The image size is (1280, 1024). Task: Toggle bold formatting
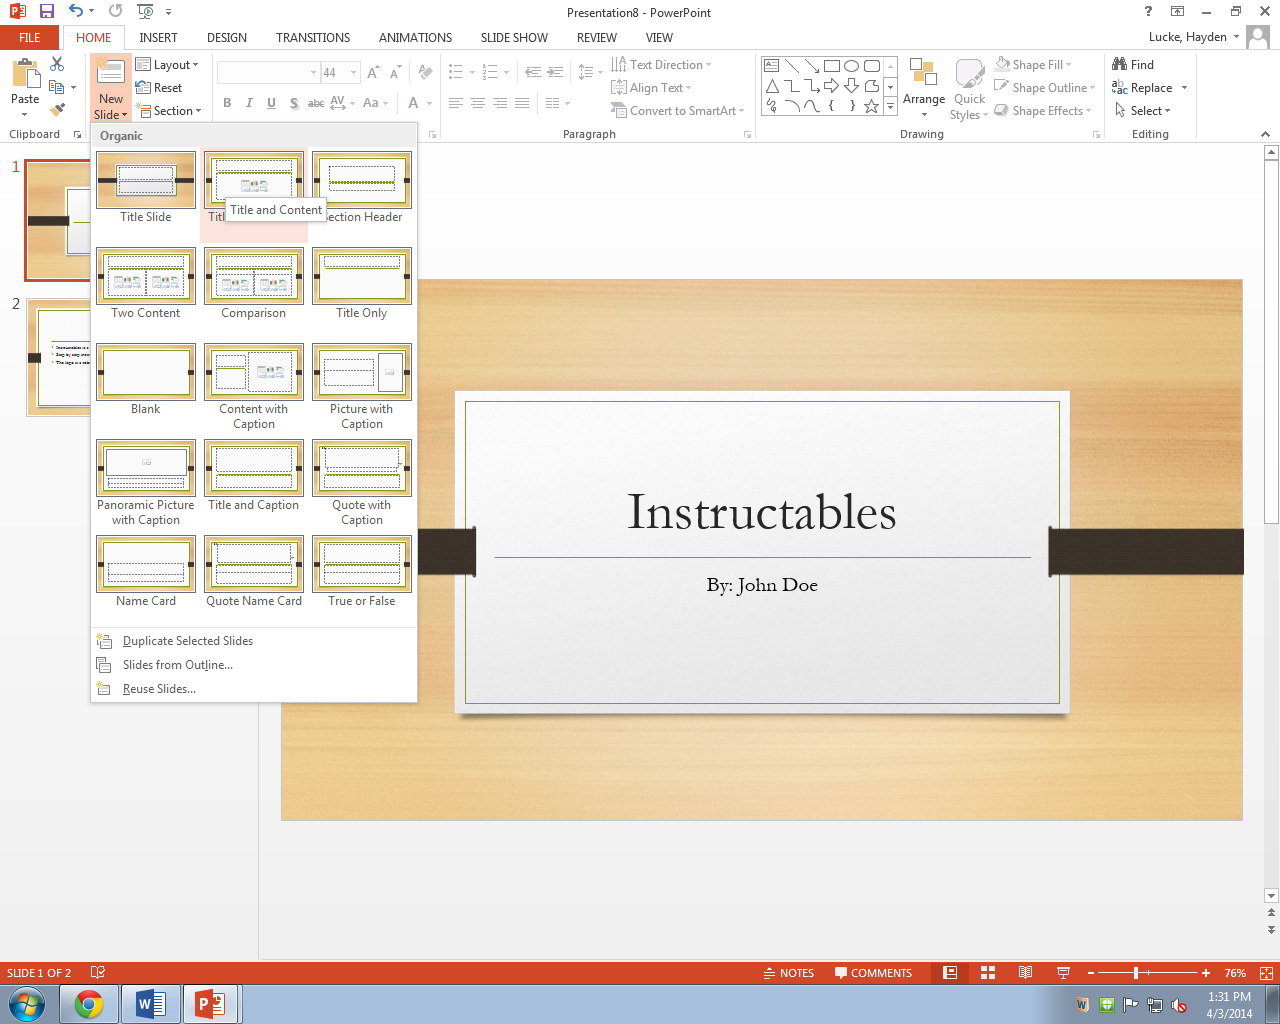pyautogui.click(x=227, y=102)
